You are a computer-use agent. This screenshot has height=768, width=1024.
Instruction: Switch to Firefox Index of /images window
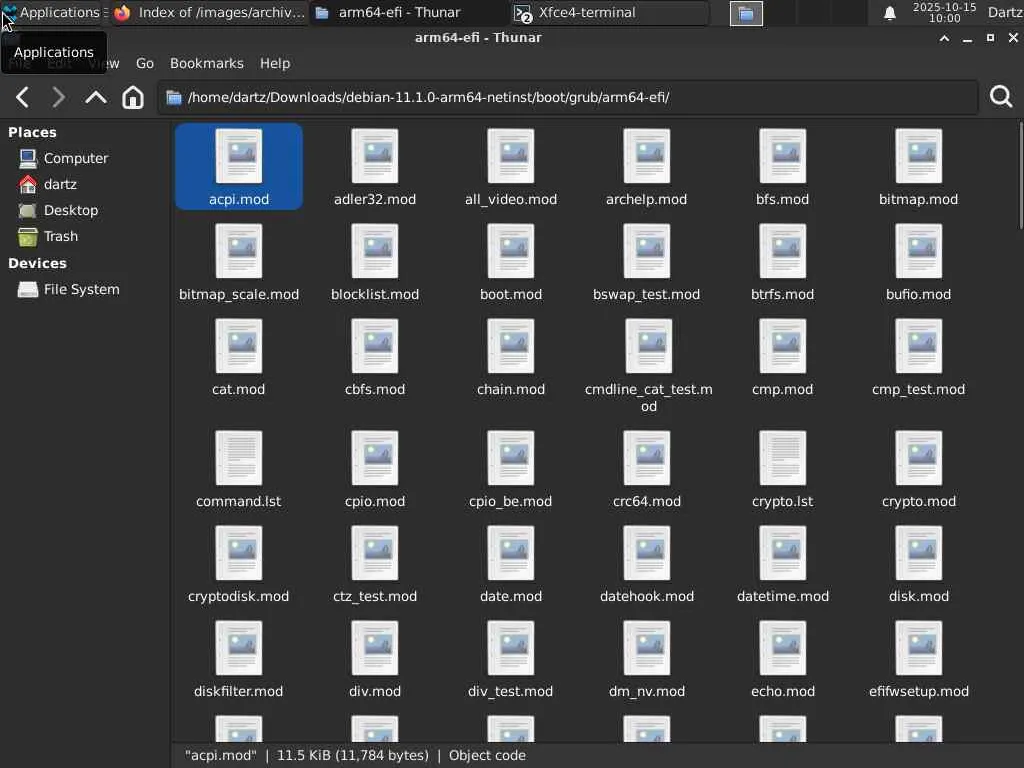(210, 12)
